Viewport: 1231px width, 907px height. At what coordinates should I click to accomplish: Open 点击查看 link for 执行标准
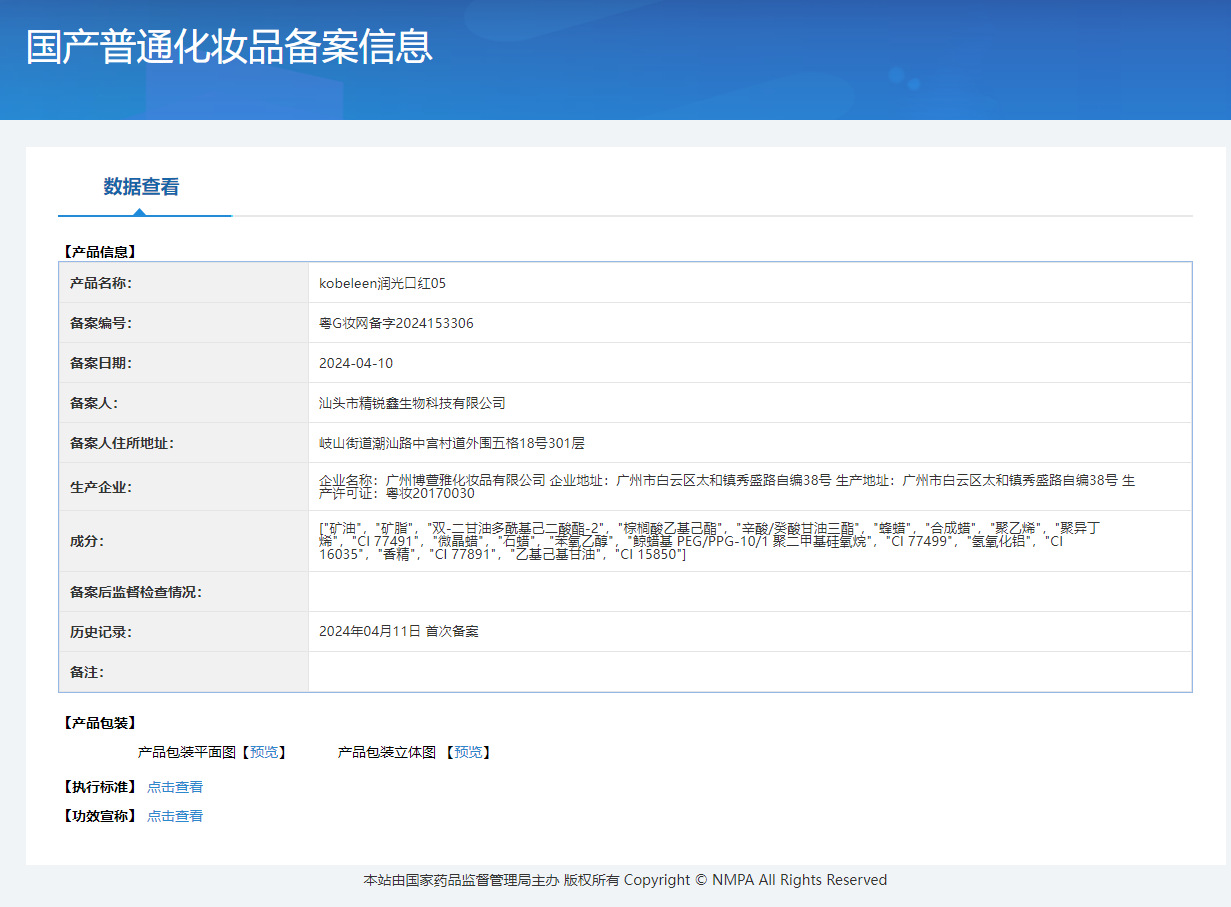pos(175,787)
